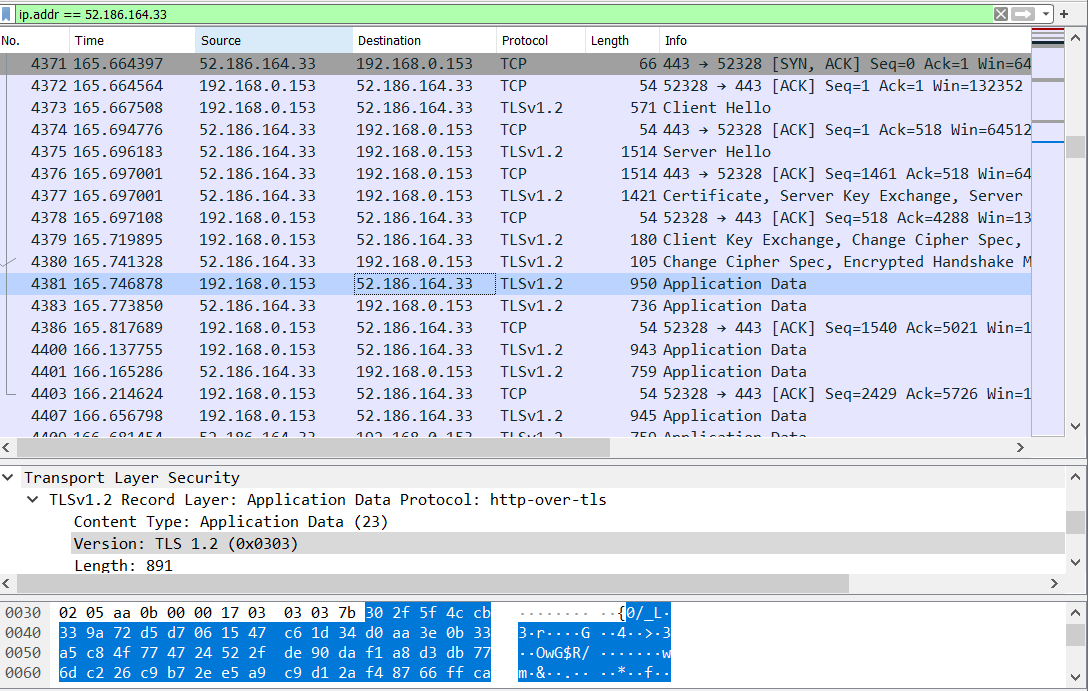Sort by the Info column header
This screenshot has width=1088, height=691.
click(845, 40)
